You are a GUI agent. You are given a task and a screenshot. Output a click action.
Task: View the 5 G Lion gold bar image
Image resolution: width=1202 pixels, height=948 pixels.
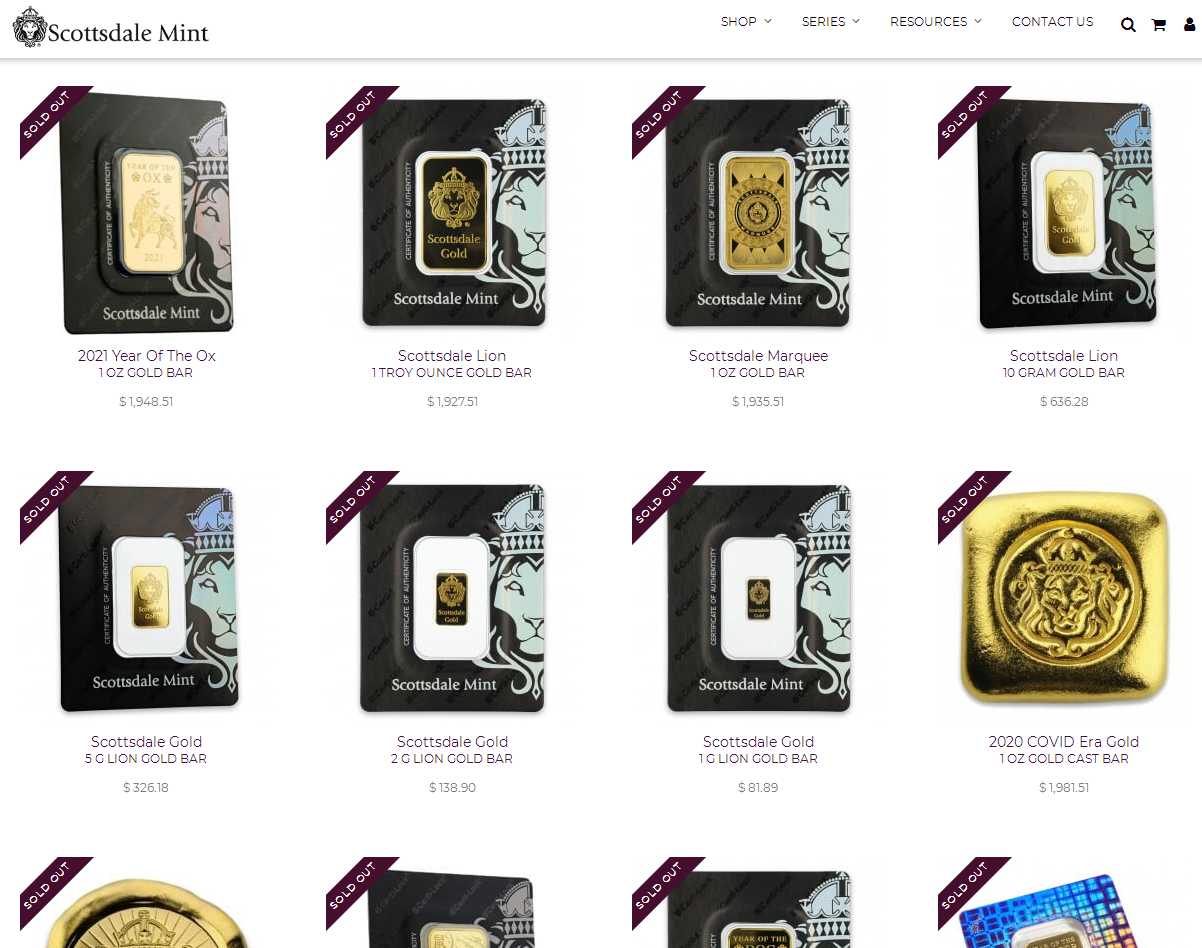(147, 597)
